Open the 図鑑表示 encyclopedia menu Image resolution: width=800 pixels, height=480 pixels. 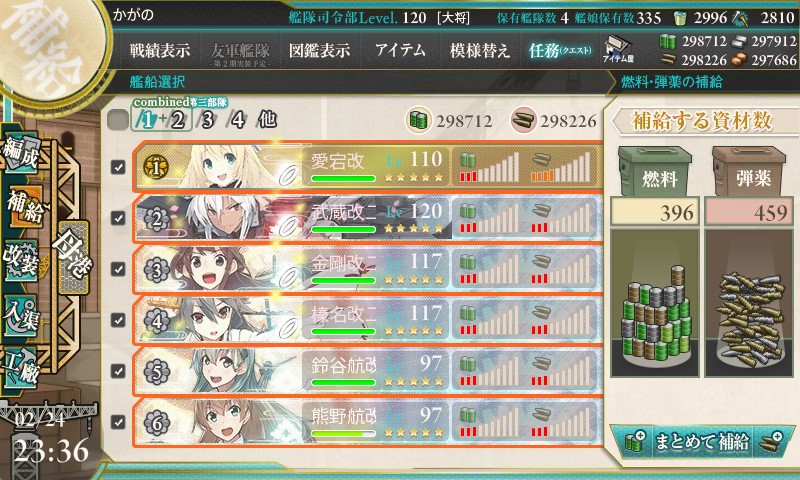tap(319, 50)
